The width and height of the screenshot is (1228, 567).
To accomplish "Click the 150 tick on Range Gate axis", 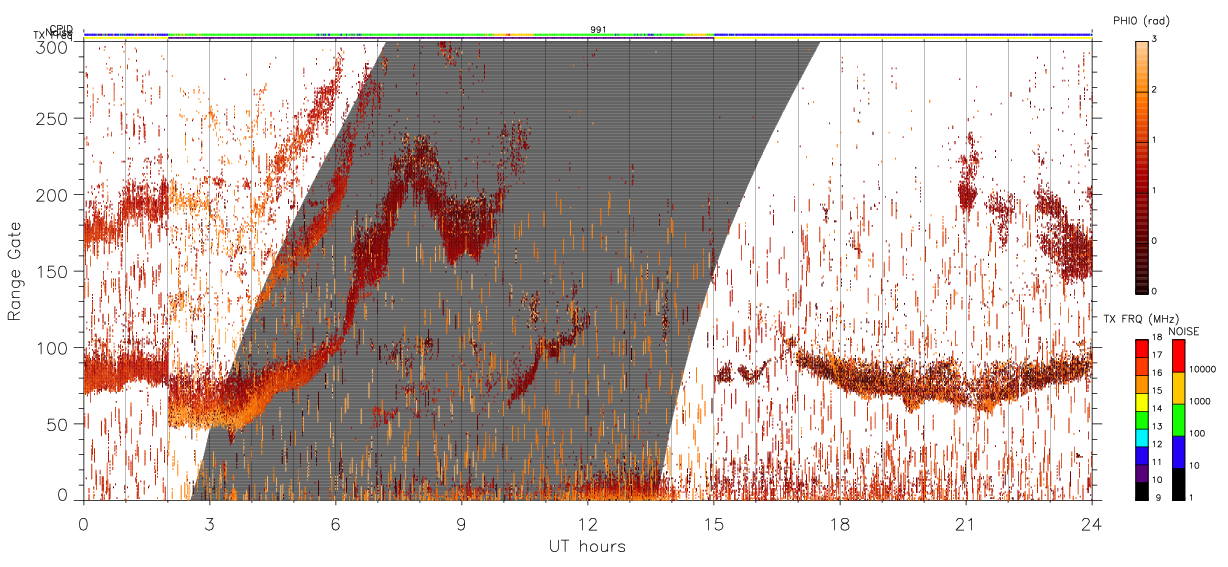I will [53, 271].
